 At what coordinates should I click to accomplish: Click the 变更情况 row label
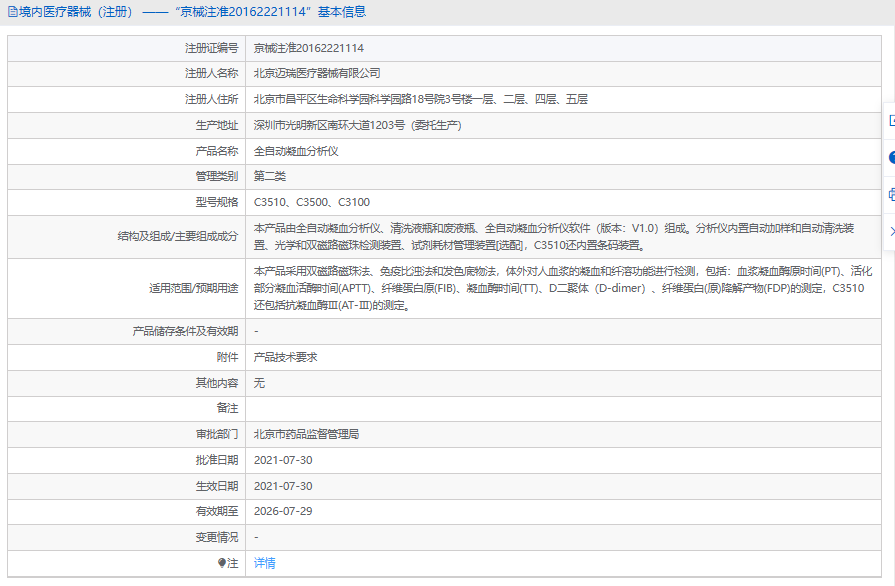pos(217,537)
